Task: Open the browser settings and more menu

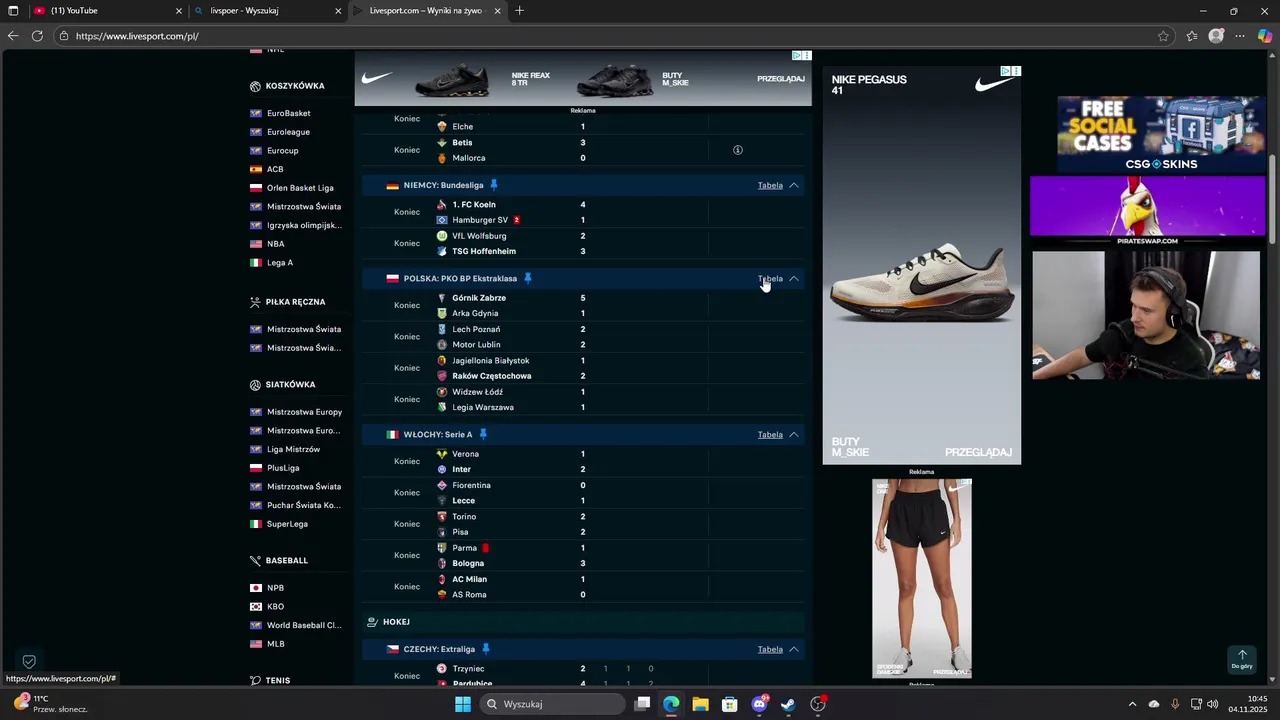Action: pos(1241,36)
